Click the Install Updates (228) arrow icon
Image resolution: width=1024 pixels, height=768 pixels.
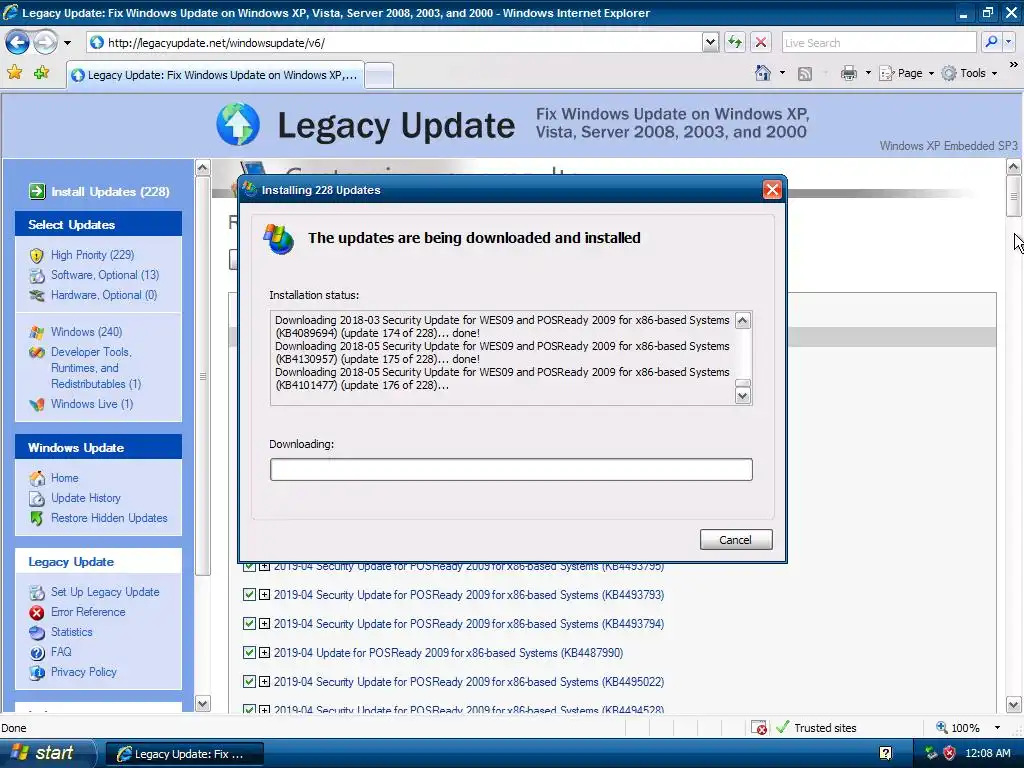[37, 191]
